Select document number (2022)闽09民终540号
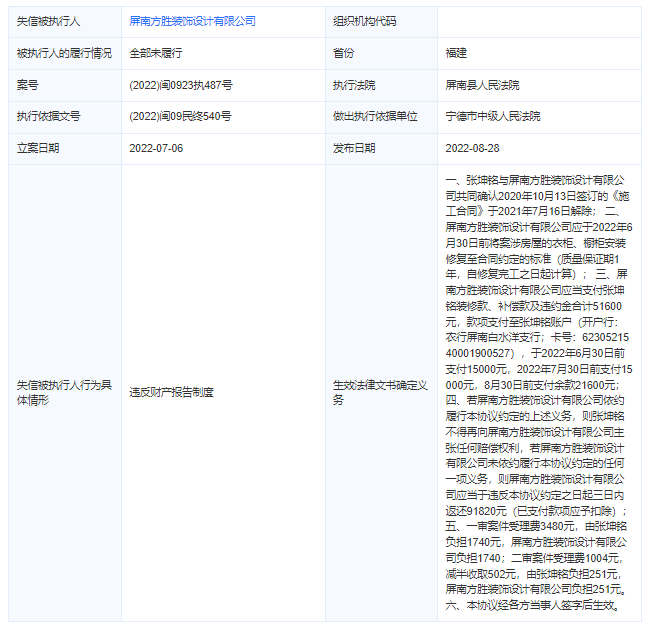656x632 pixels. pyautogui.click(x=180, y=116)
